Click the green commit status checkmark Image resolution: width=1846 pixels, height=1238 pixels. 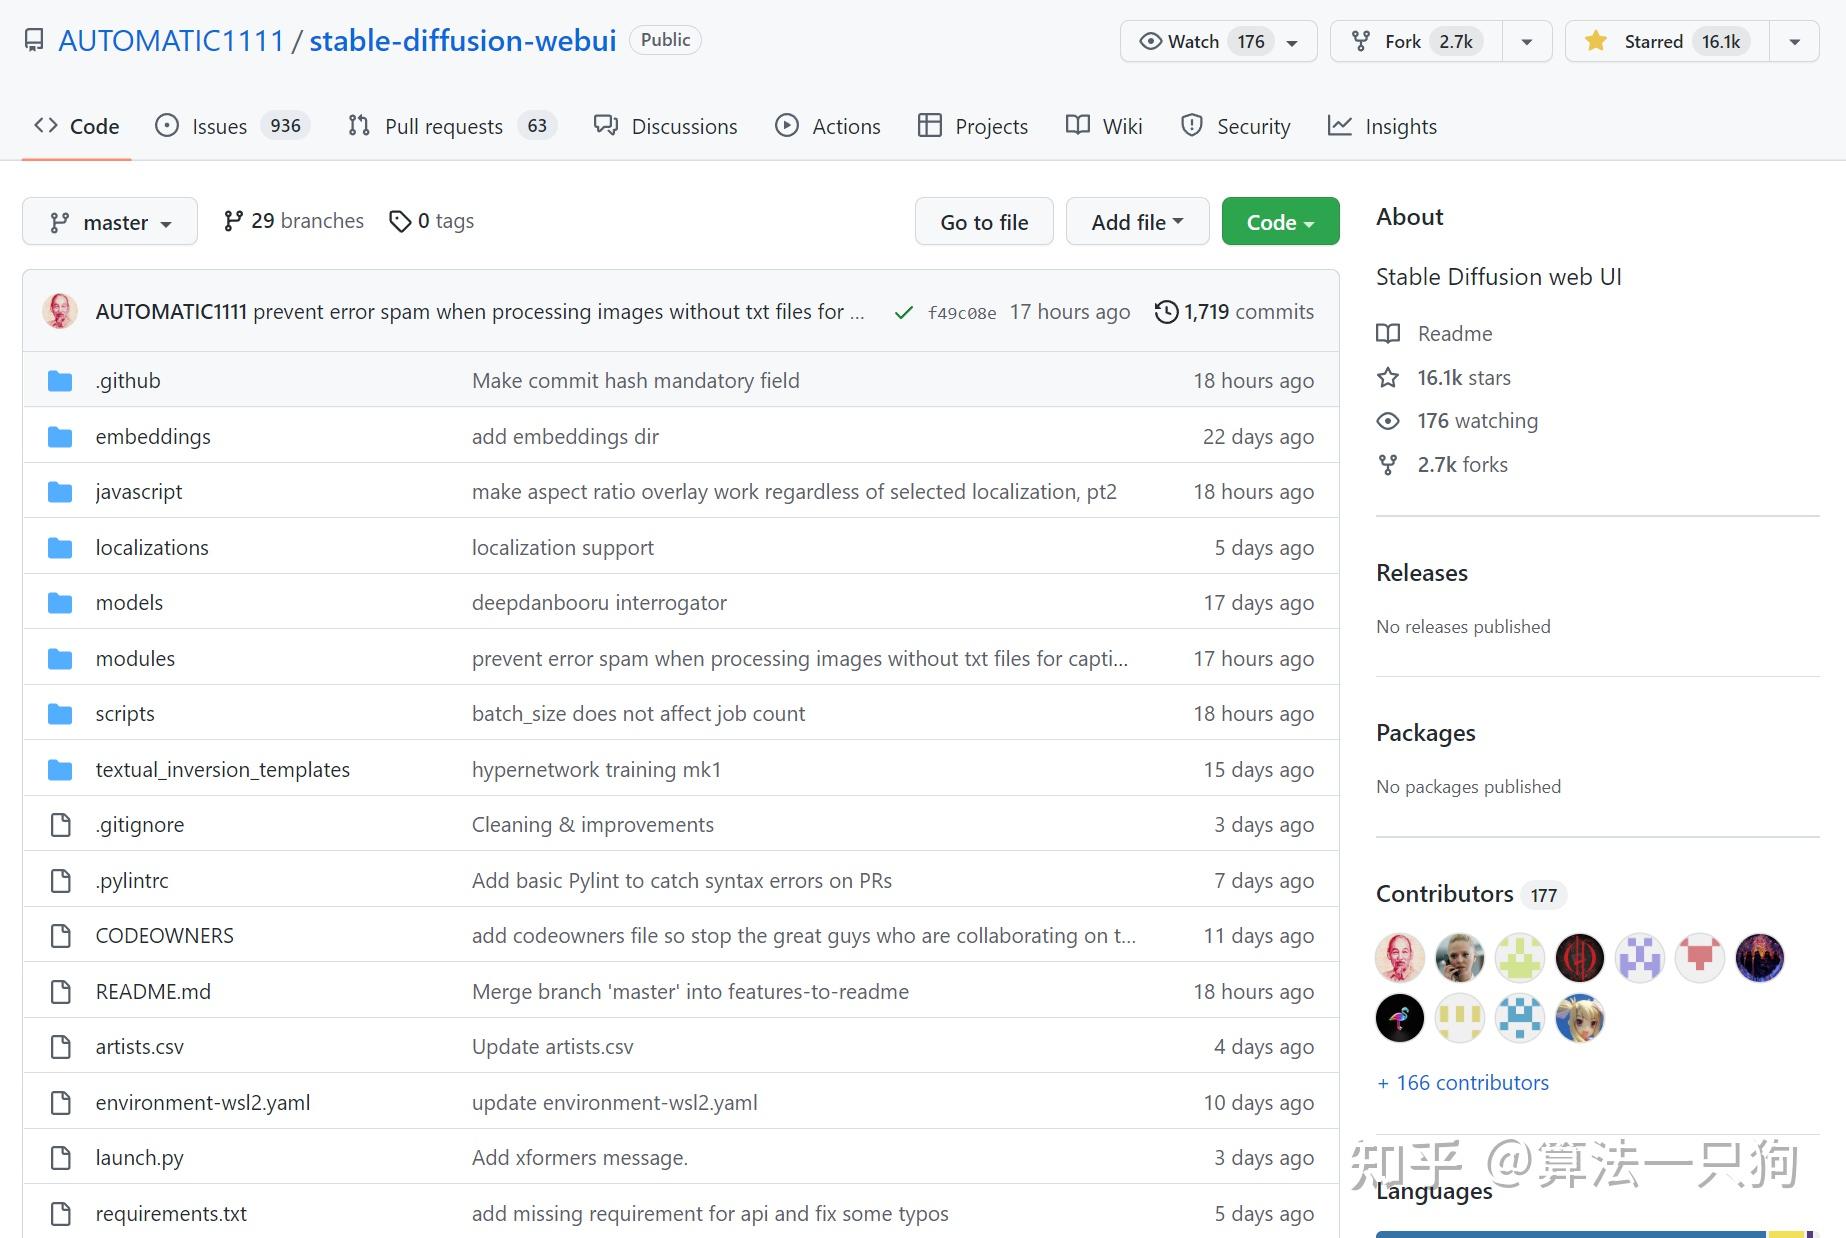pyautogui.click(x=904, y=313)
